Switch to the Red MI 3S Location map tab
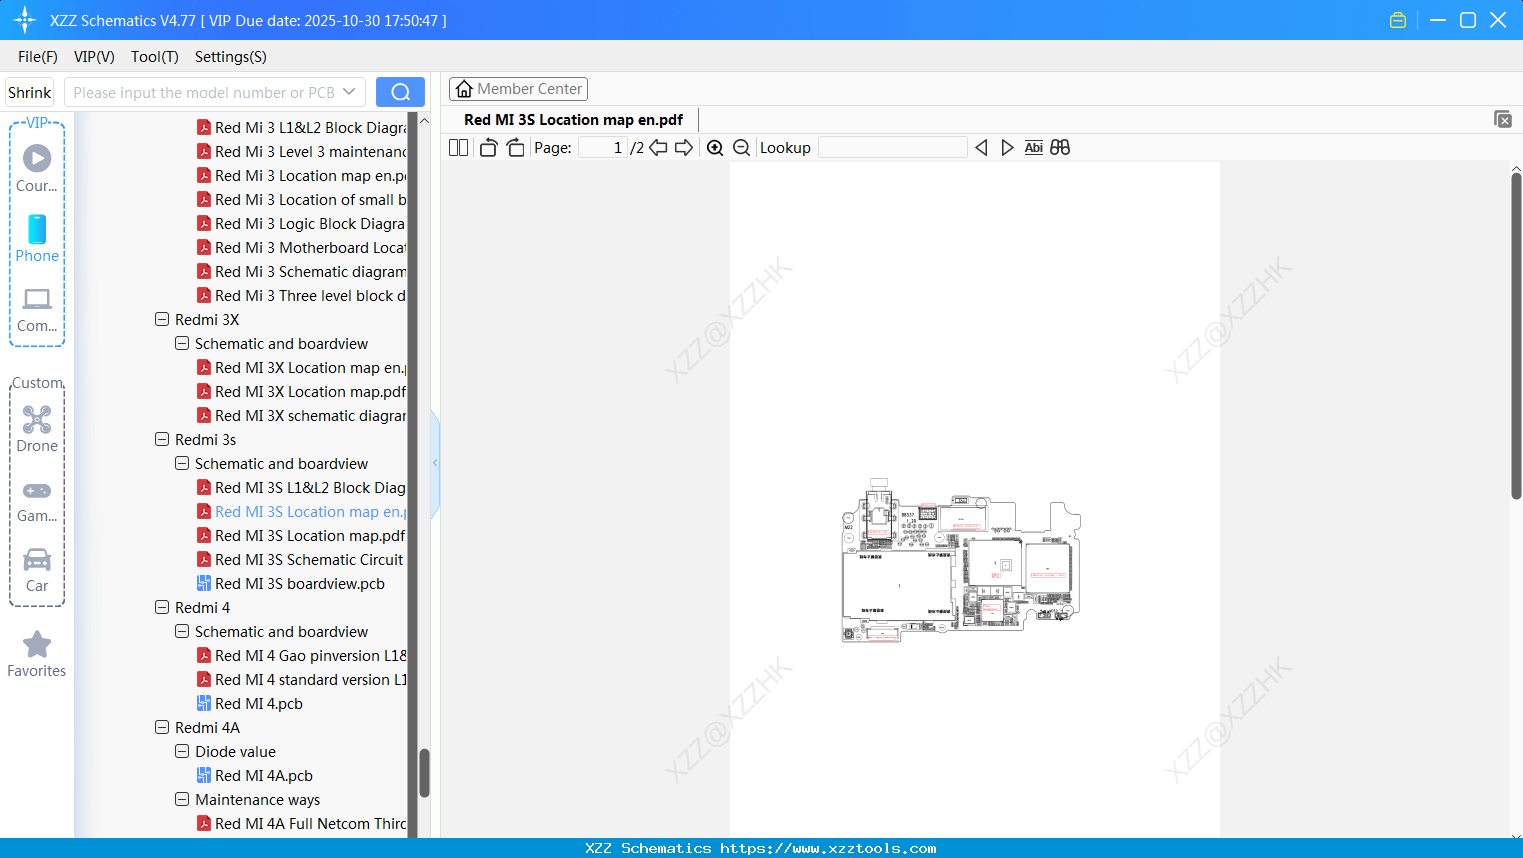This screenshot has width=1523, height=858. [571, 119]
